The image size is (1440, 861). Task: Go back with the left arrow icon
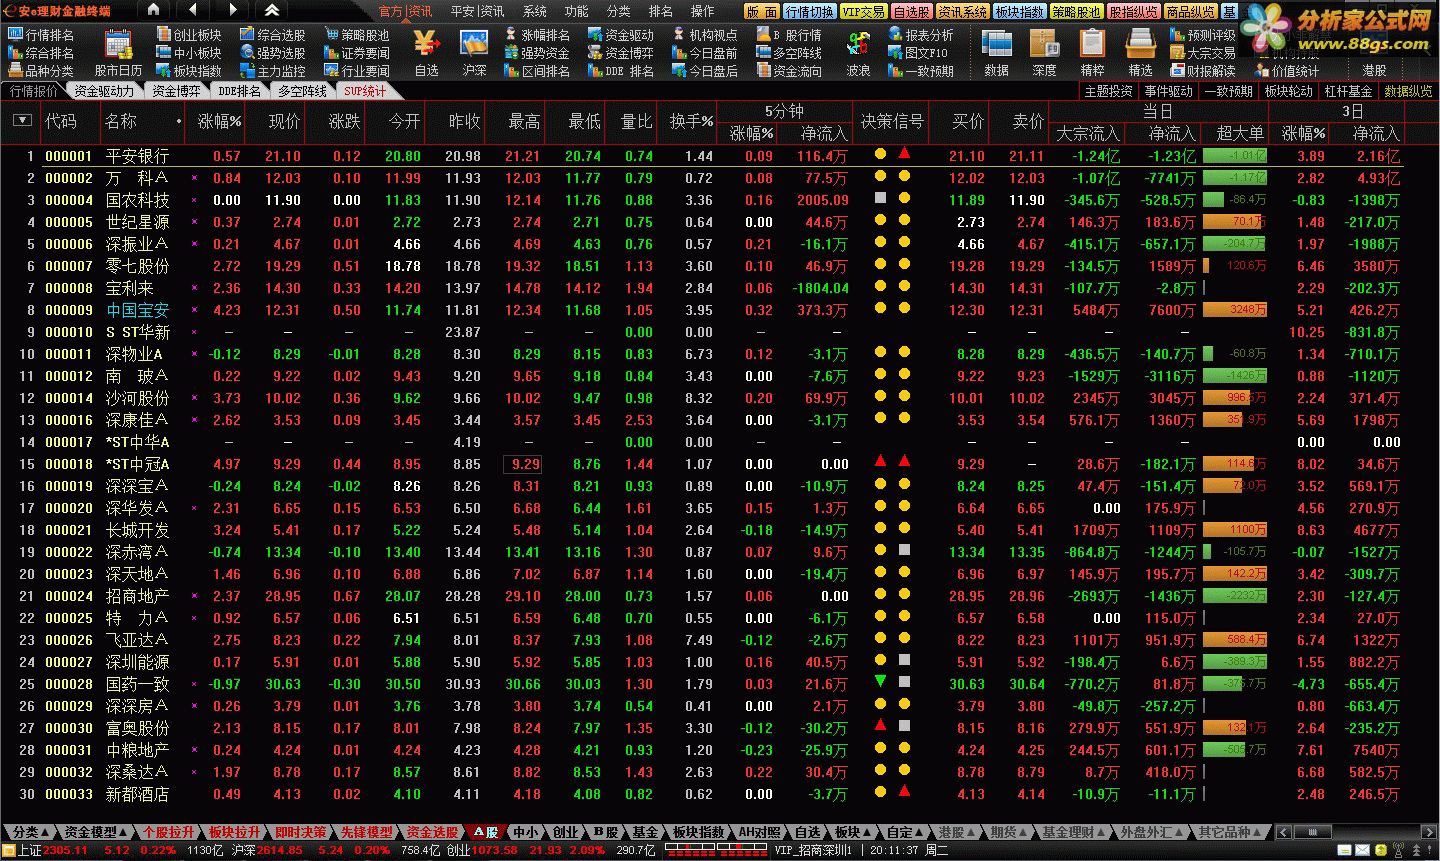tap(194, 10)
